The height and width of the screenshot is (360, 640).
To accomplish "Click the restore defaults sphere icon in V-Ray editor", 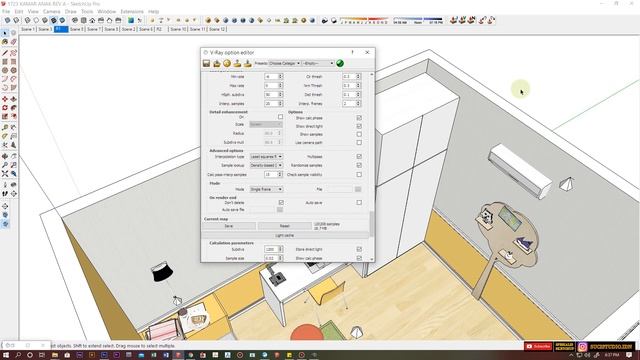I will click(227, 63).
